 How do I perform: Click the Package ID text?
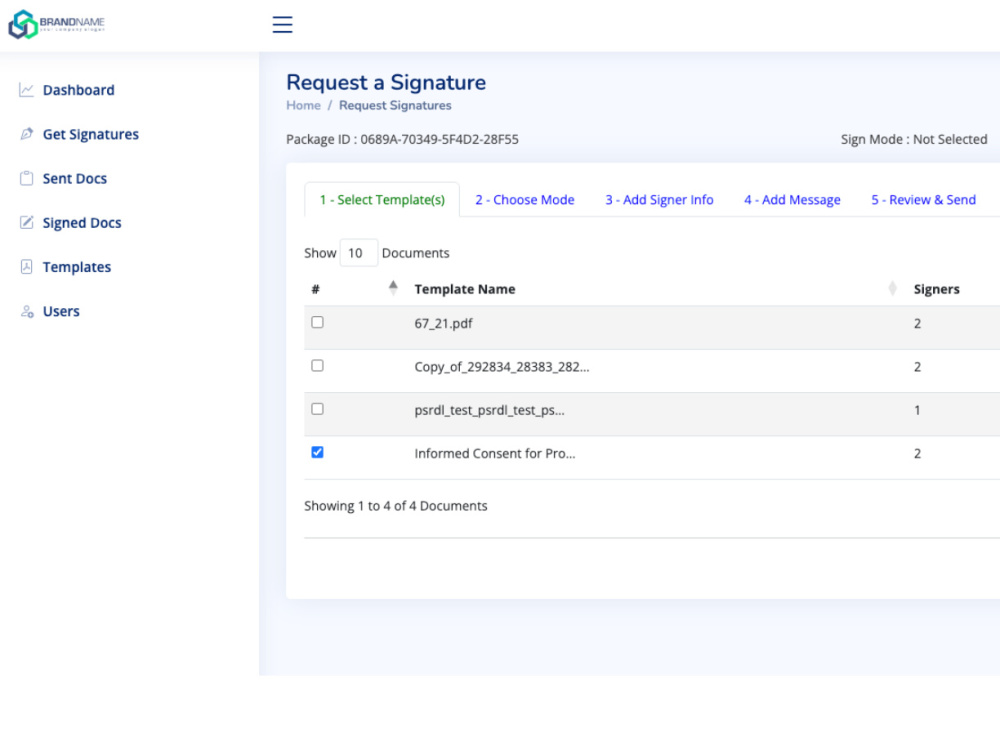402,139
